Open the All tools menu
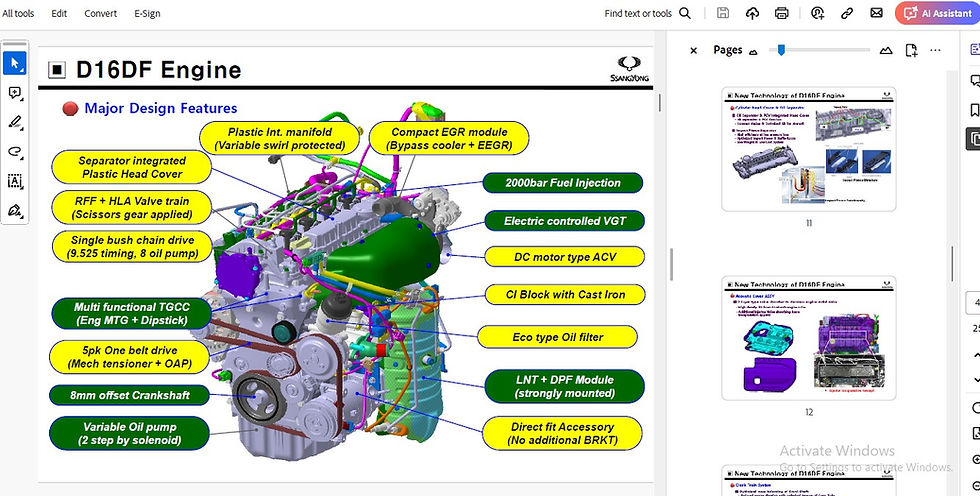Viewport: 980px width, 496px height. click(x=18, y=13)
